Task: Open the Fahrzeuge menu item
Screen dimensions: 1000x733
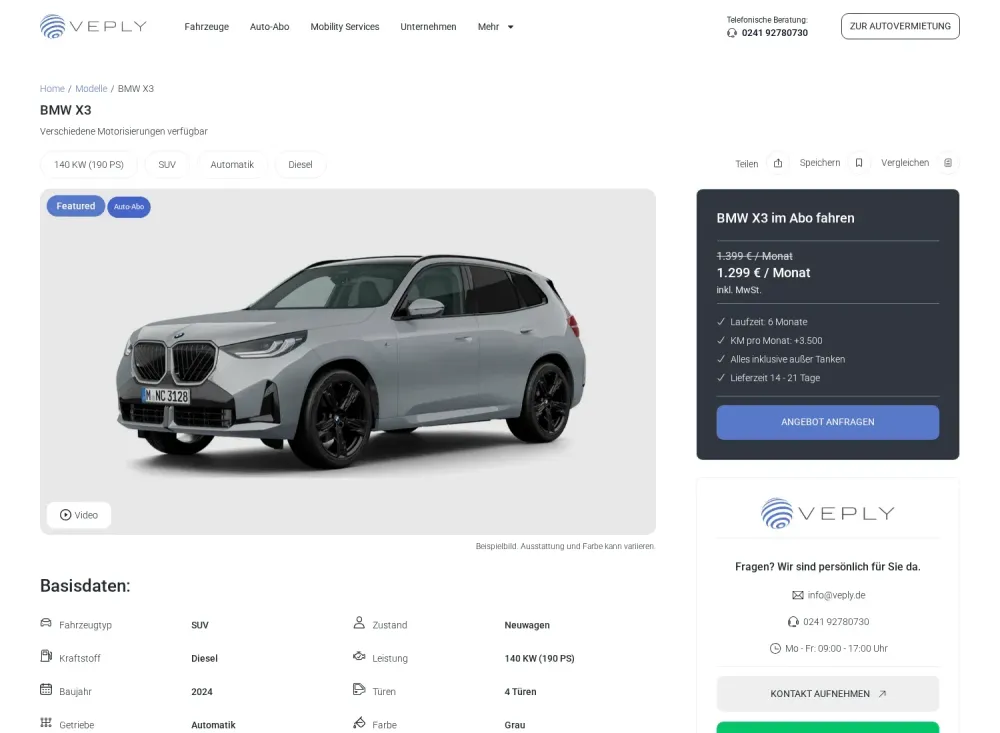Action: tap(207, 27)
